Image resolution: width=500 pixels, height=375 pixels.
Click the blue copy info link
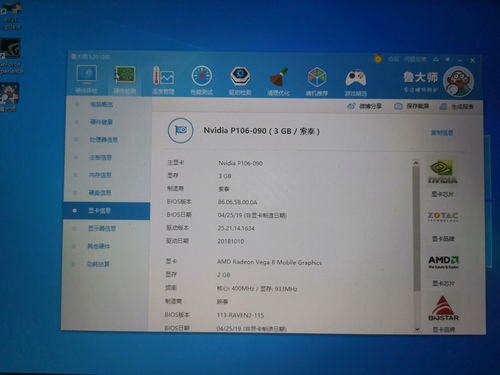pyautogui.click(x=442, y=133)
